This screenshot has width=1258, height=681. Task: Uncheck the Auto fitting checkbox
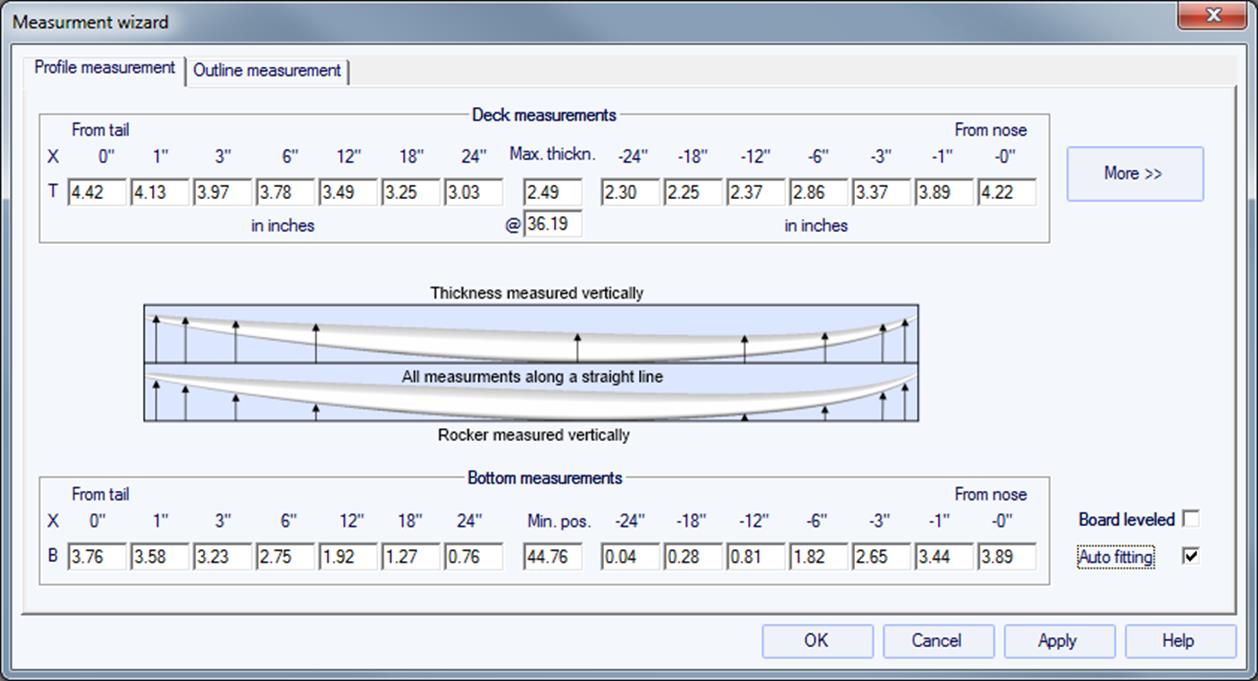click(1190, 557)
